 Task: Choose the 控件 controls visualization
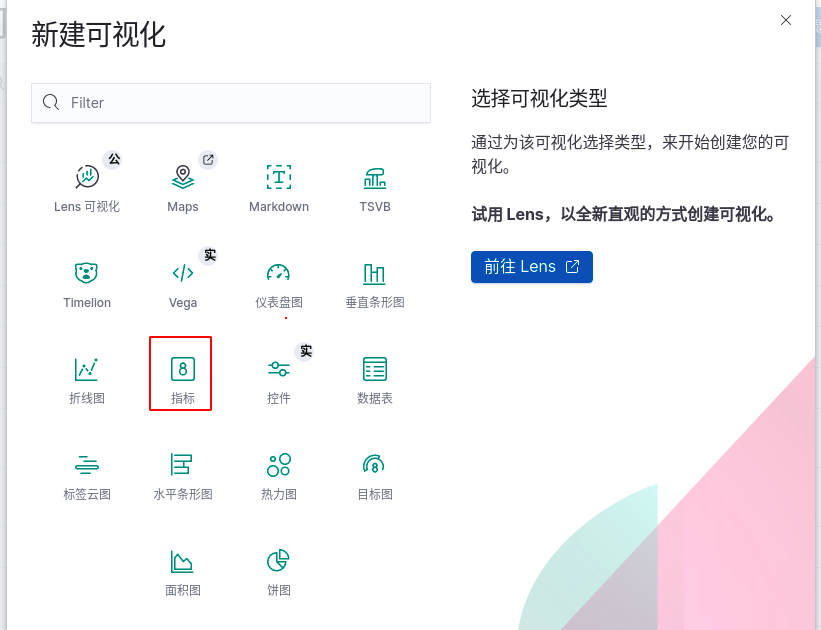(278, 374)
